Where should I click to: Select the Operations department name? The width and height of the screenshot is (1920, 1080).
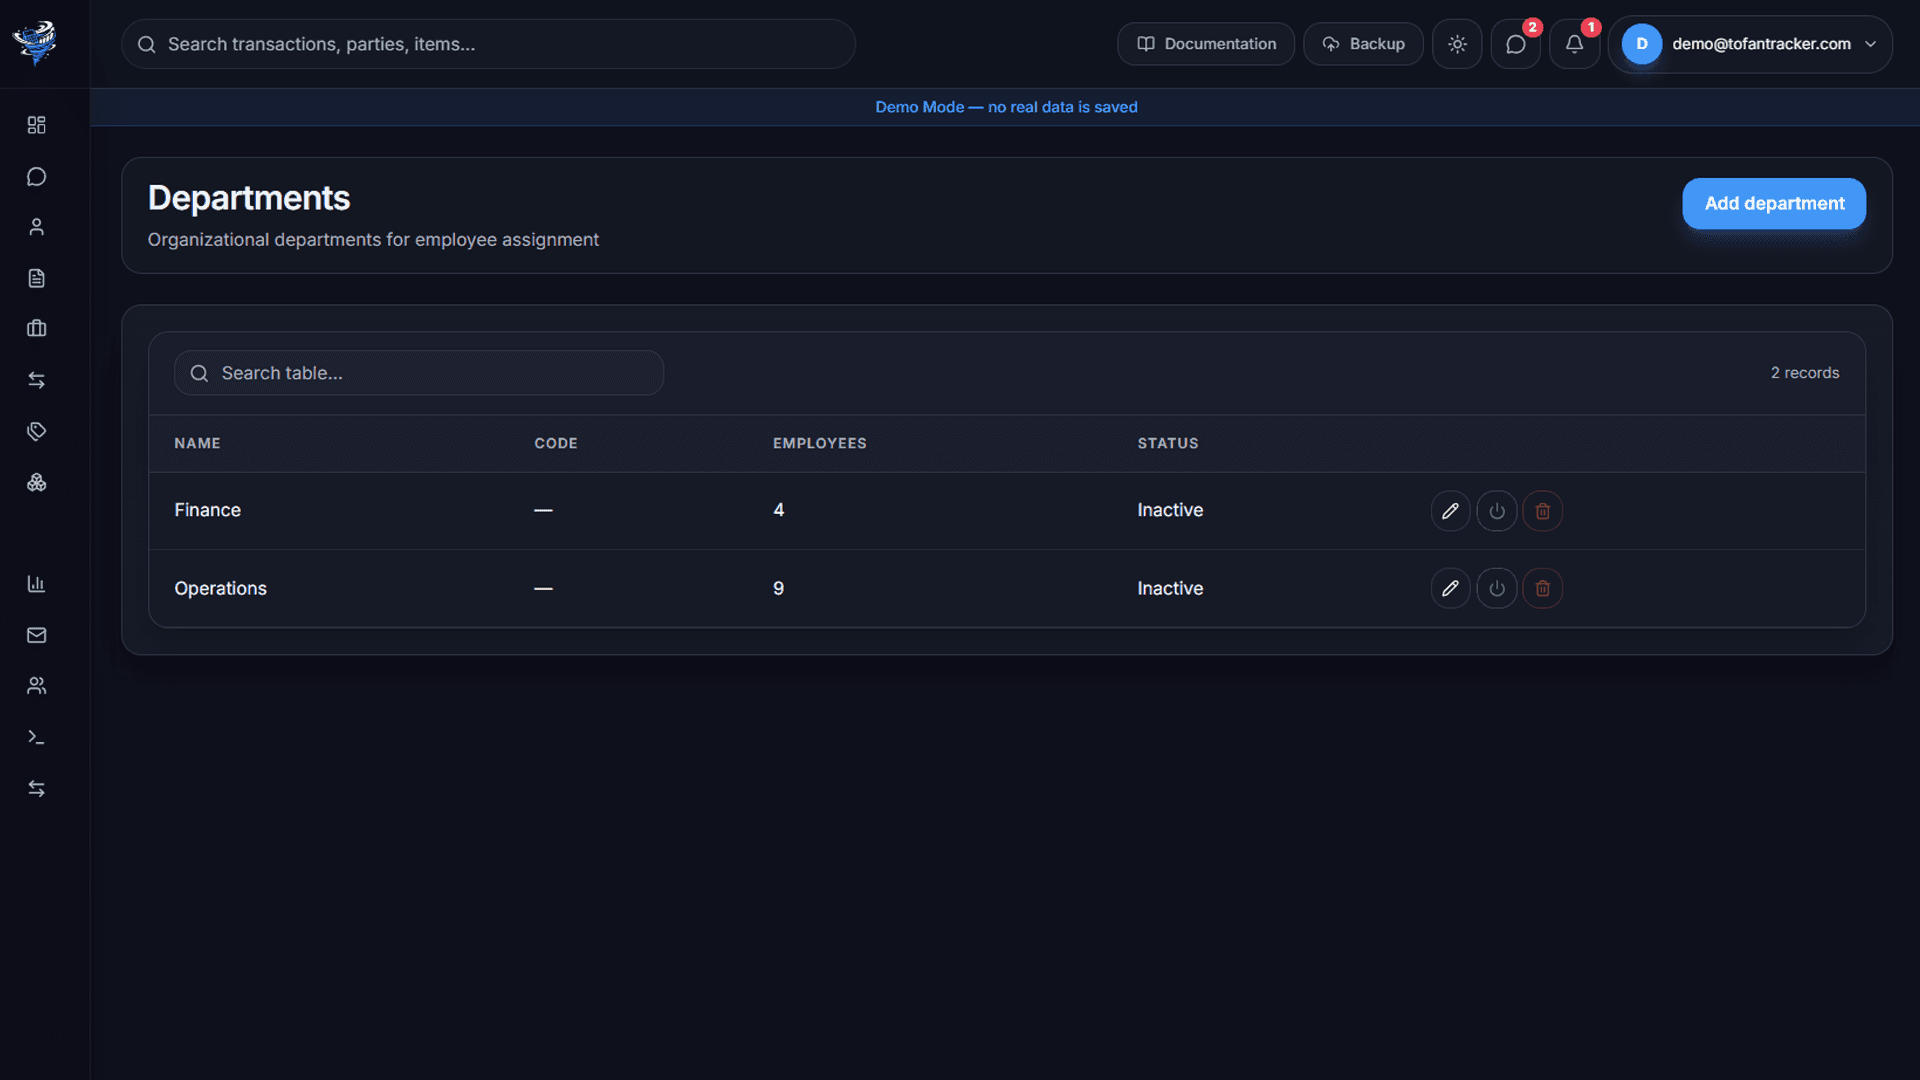[221, 588]
